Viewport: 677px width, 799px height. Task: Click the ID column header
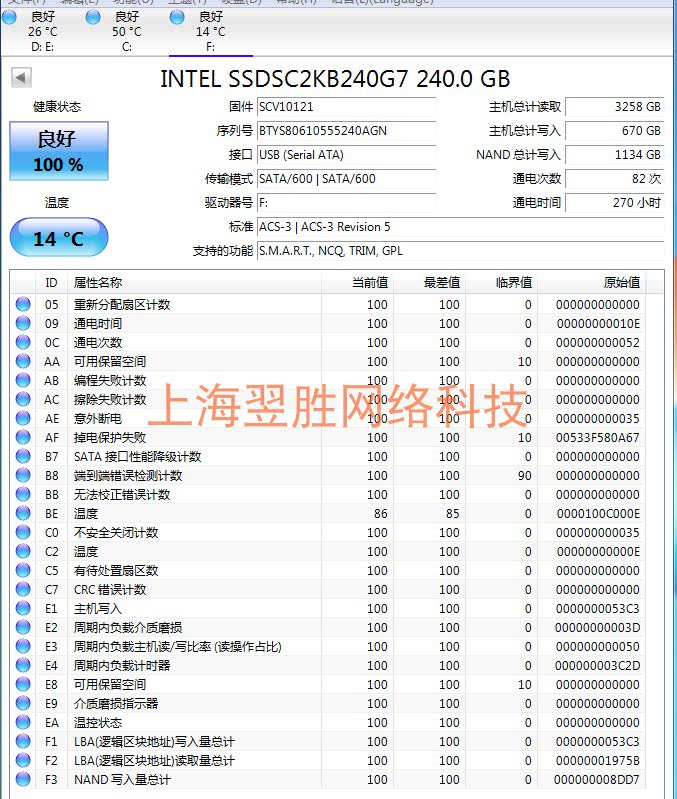(x=51, y=282)
